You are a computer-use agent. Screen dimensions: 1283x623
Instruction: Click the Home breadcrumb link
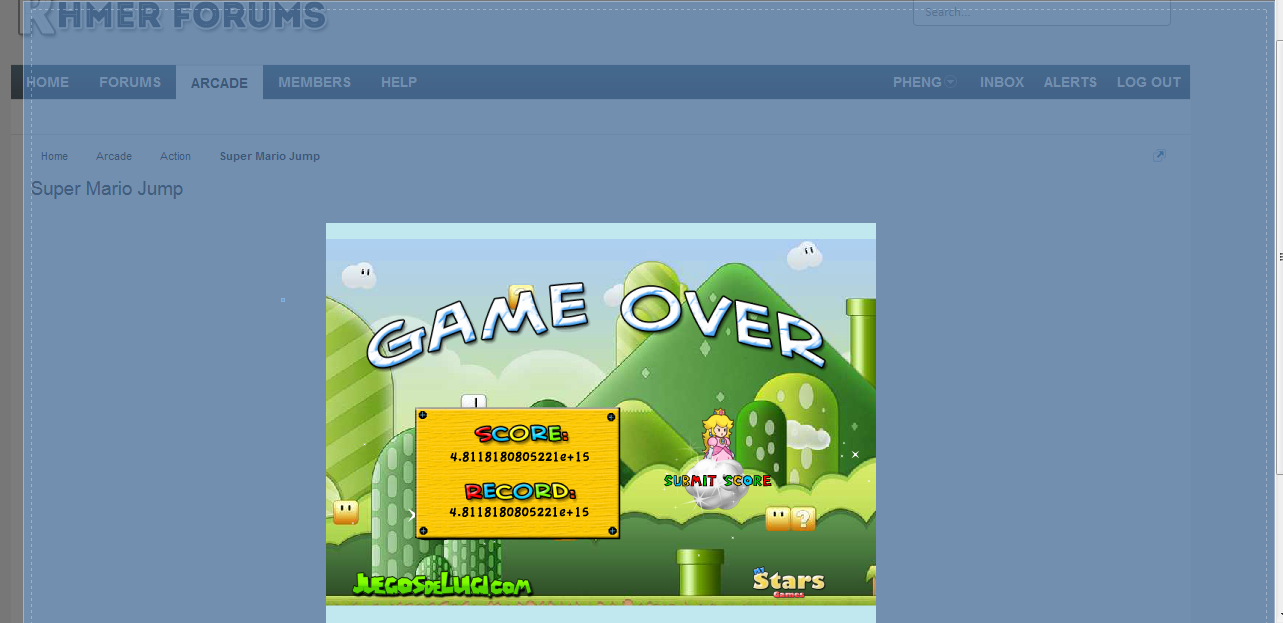coord(55,156)
